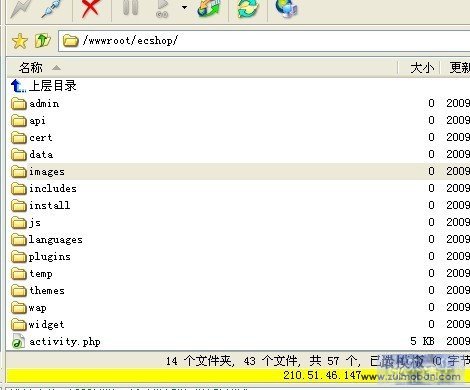
Task: Click the play transfer toolbar icon
Action: [163, 8]
